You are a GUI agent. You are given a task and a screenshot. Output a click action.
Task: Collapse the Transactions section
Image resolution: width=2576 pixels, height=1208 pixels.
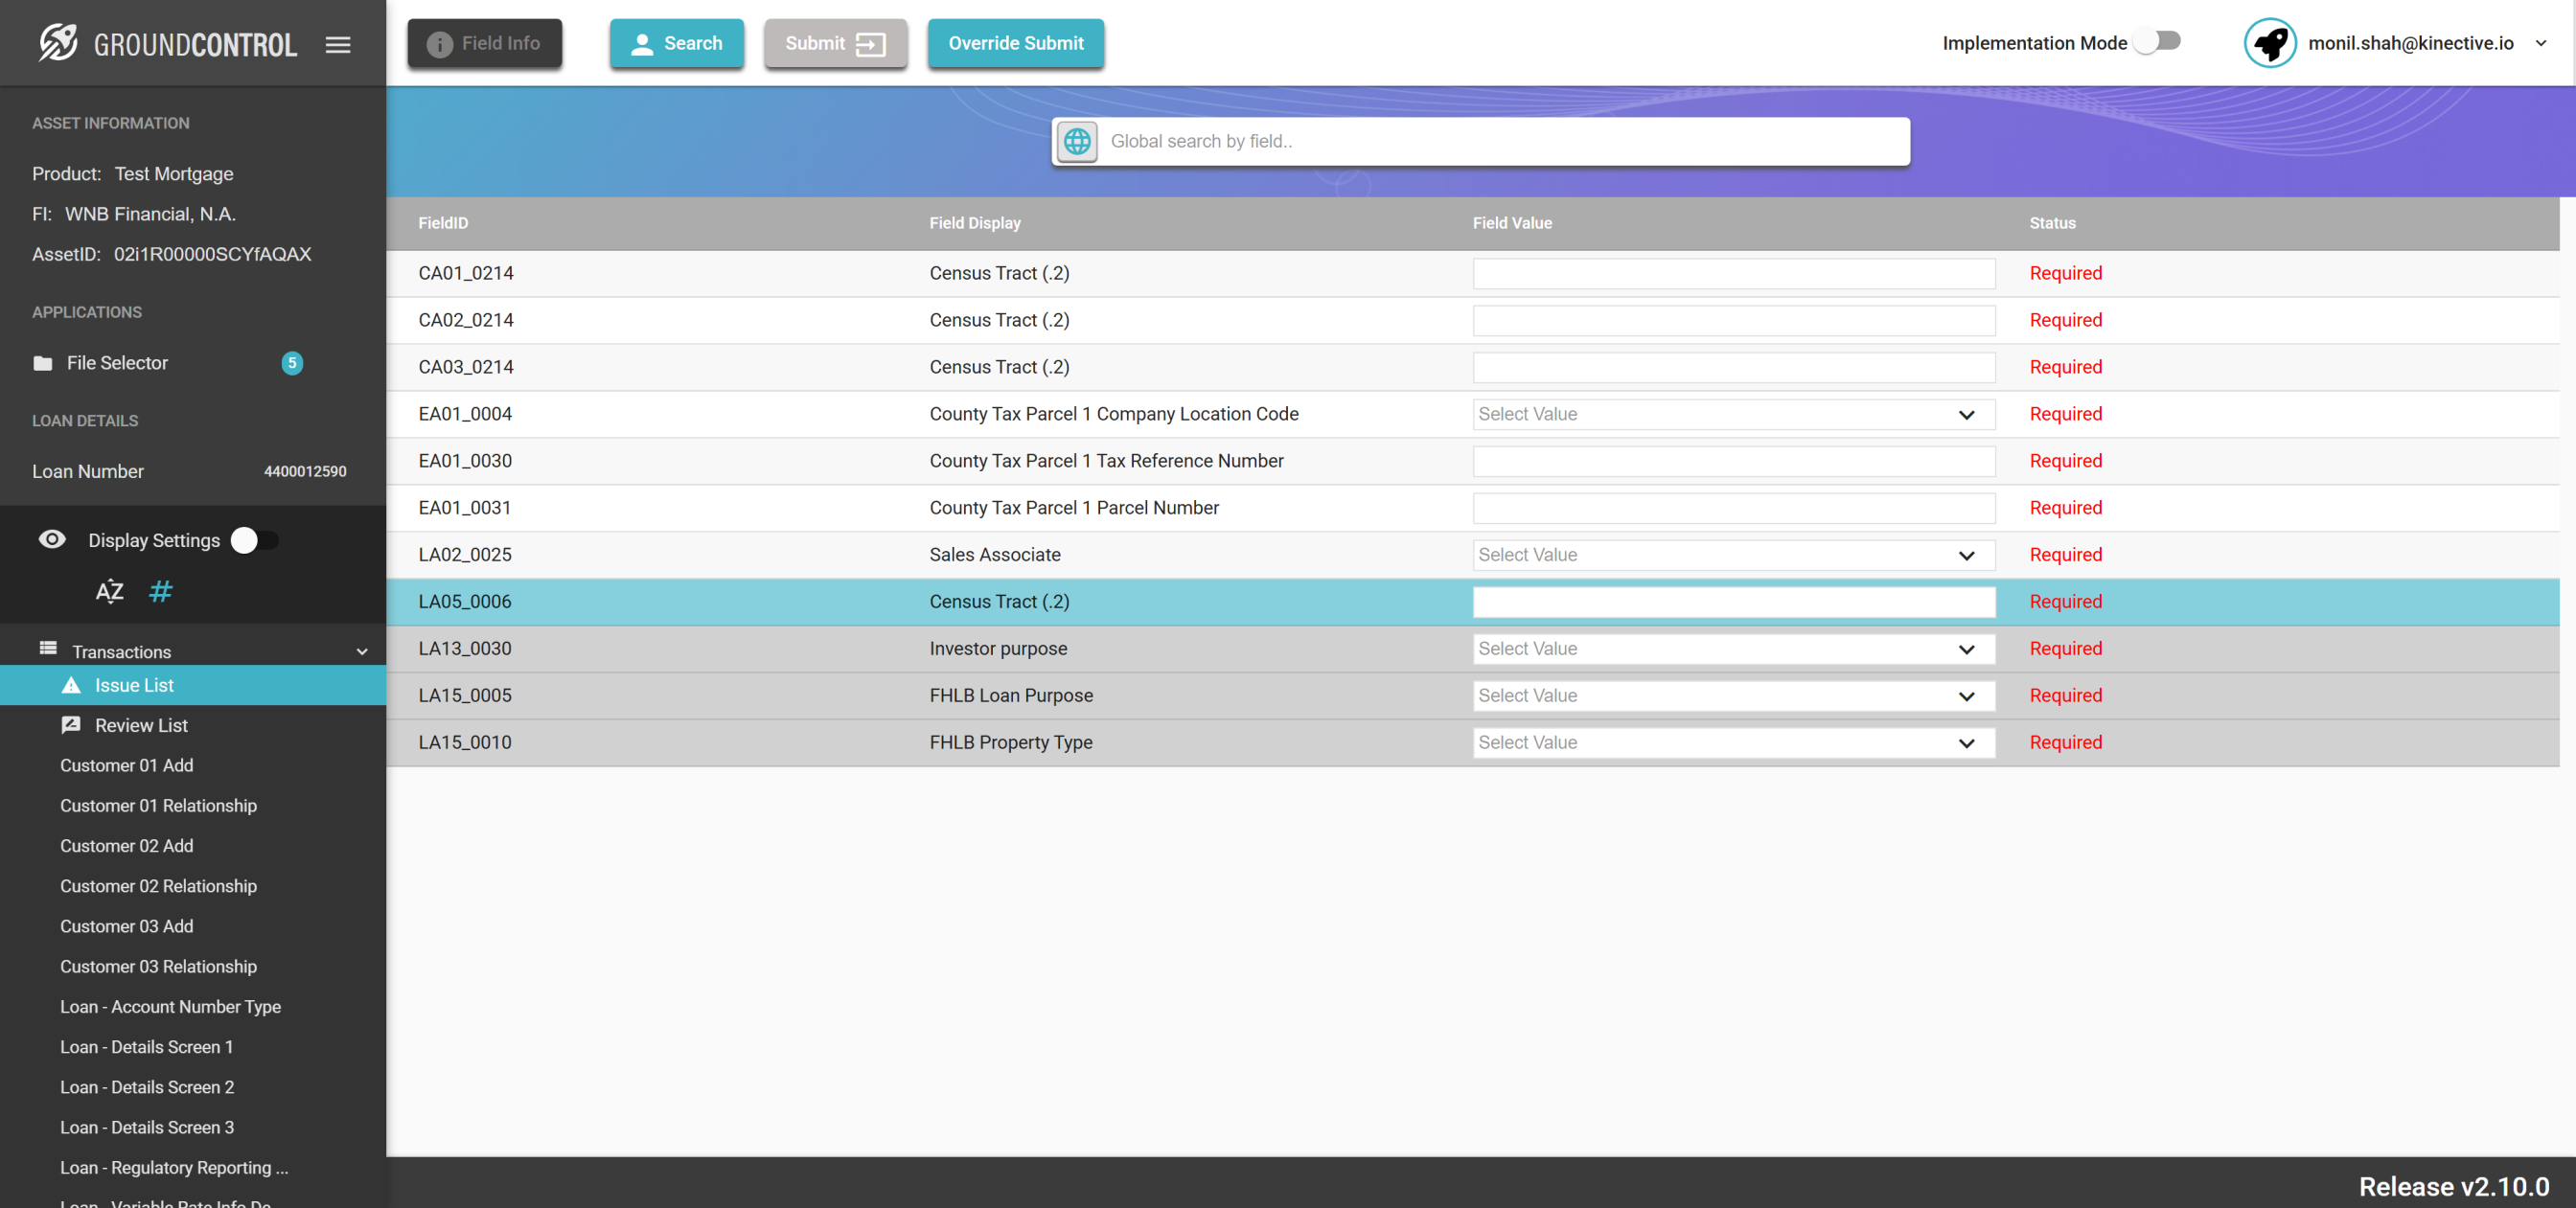point(362,652)
